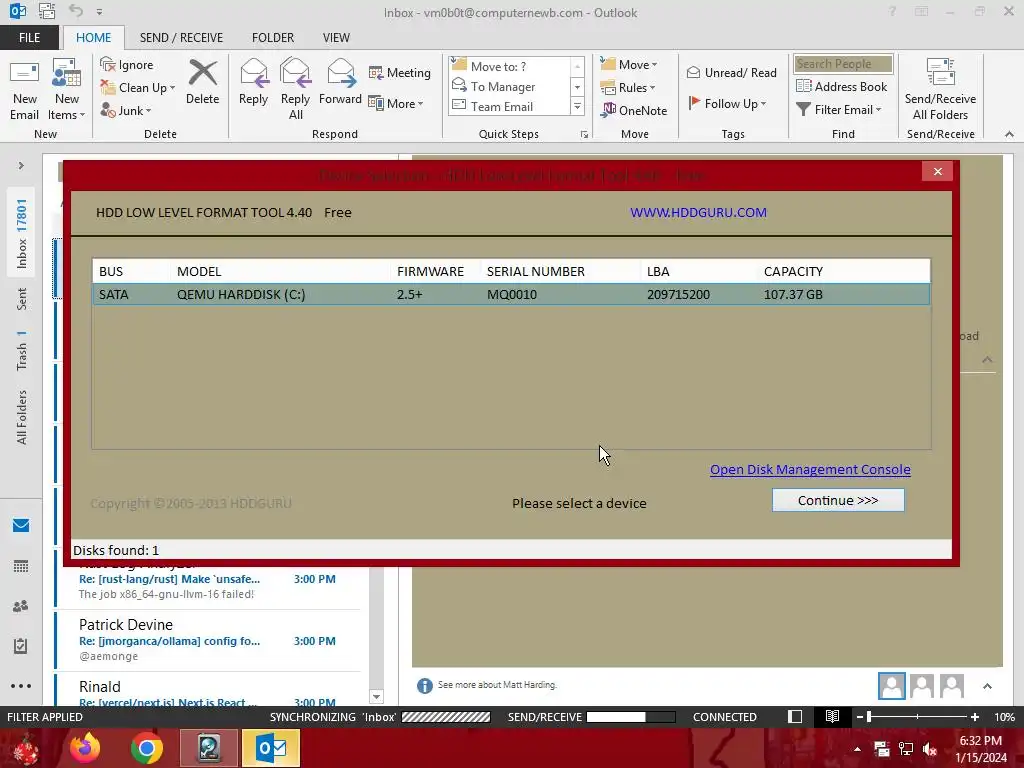
Task: Reply to the message
Action: tap(253, 82)
